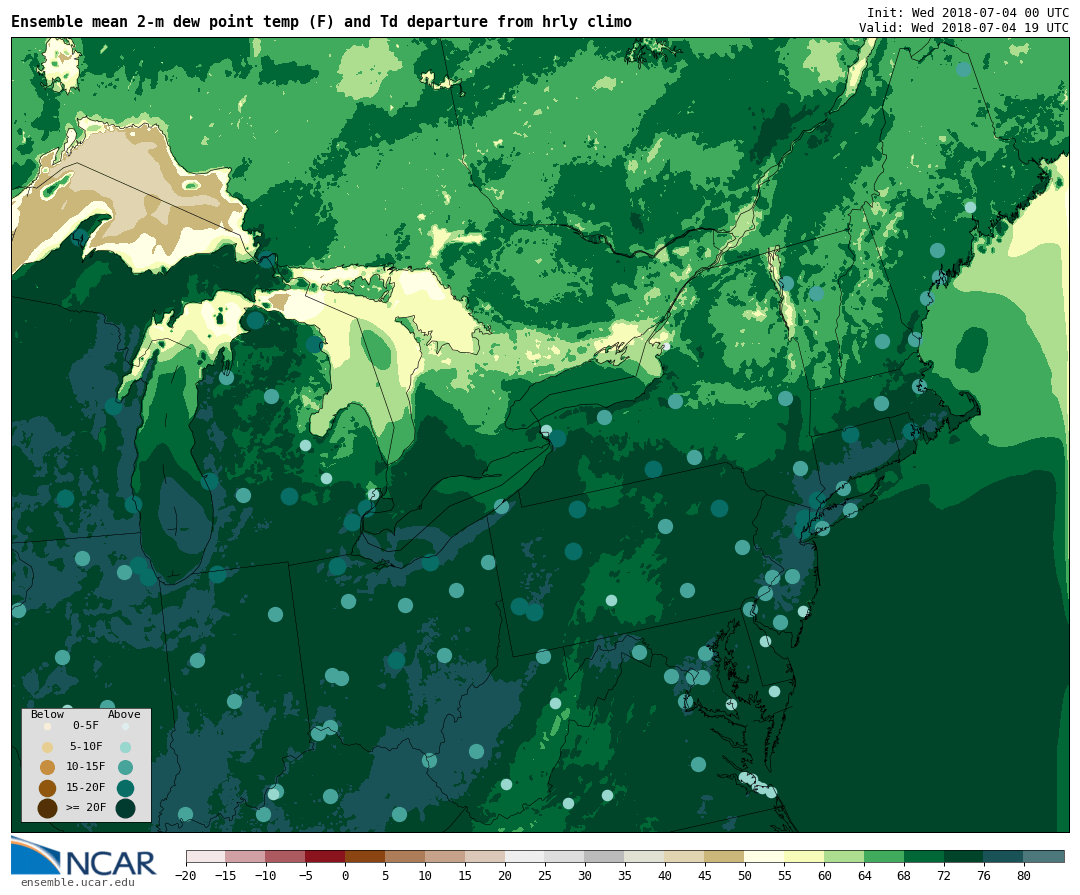Click the color bar segment between -10 and -5
The width and height of the screenshot is (1080, 895).
(x=285, y=856)
